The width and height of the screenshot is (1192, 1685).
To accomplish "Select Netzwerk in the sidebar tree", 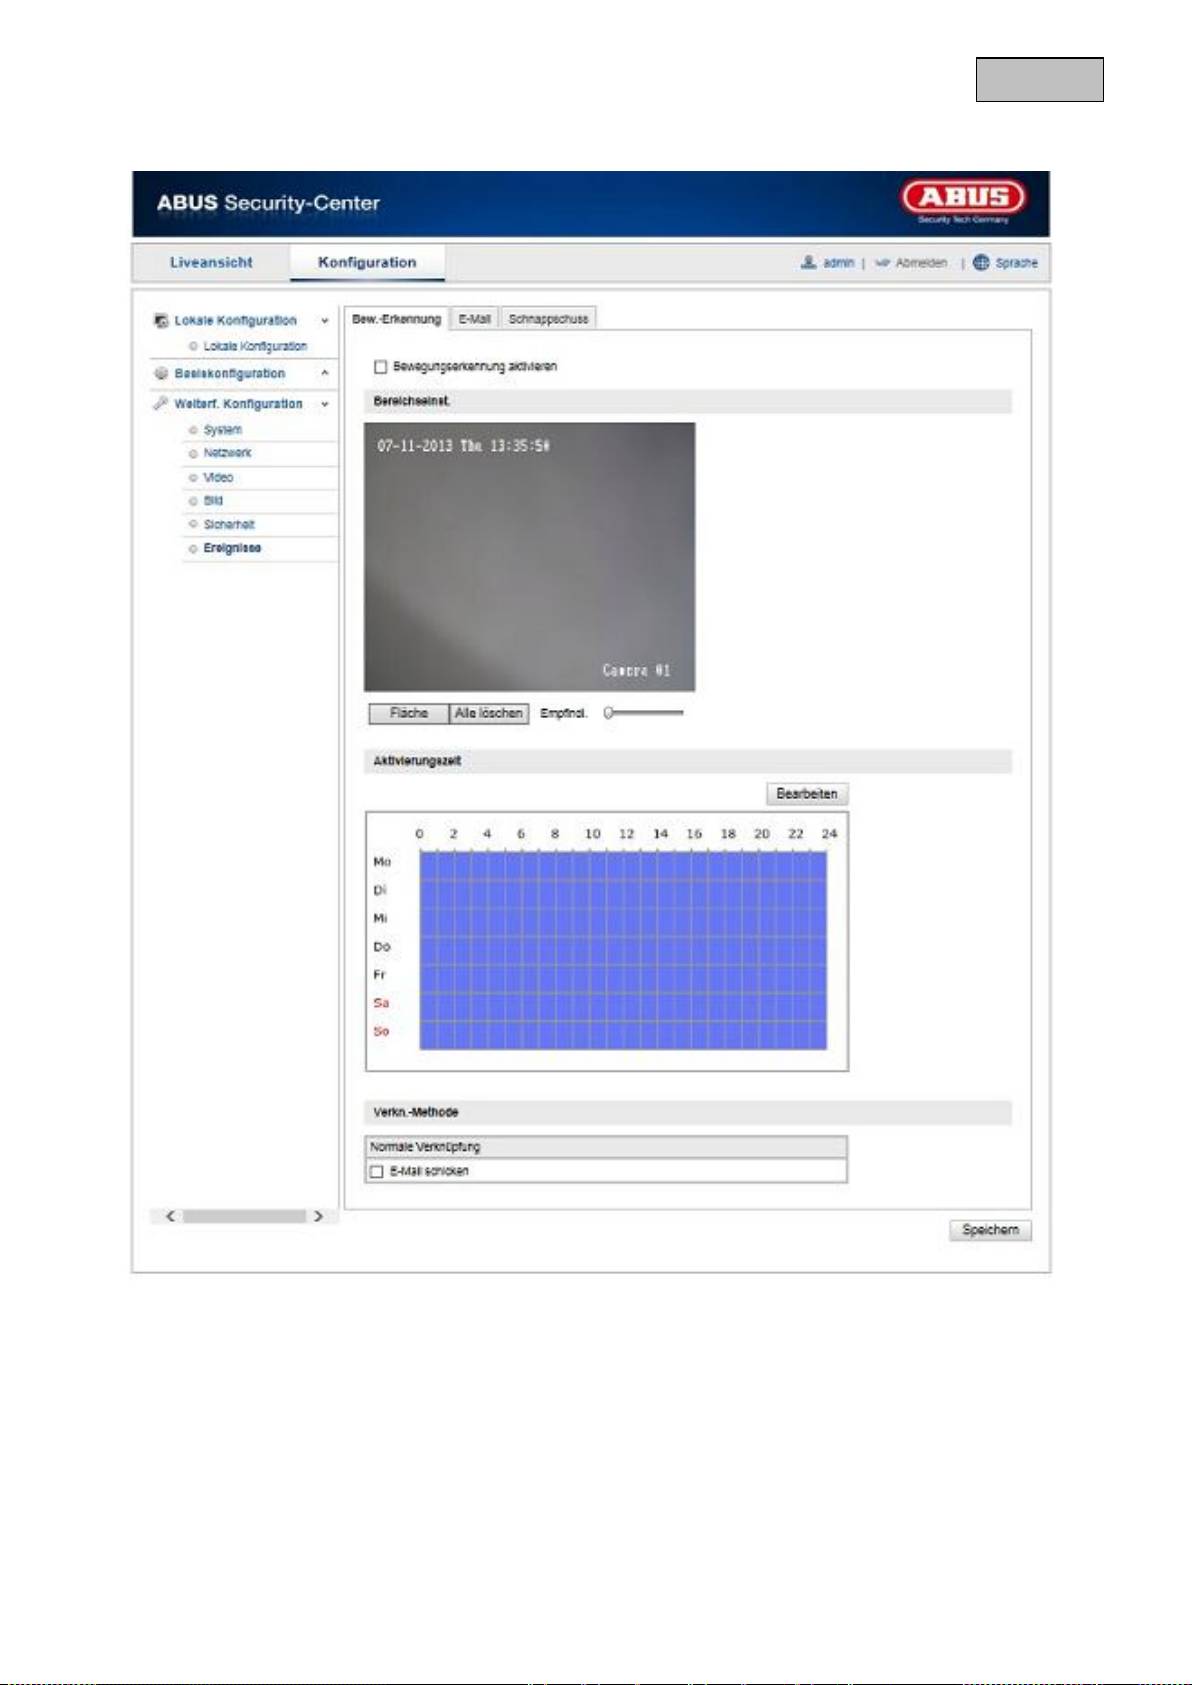I will [x=227, y=453].
